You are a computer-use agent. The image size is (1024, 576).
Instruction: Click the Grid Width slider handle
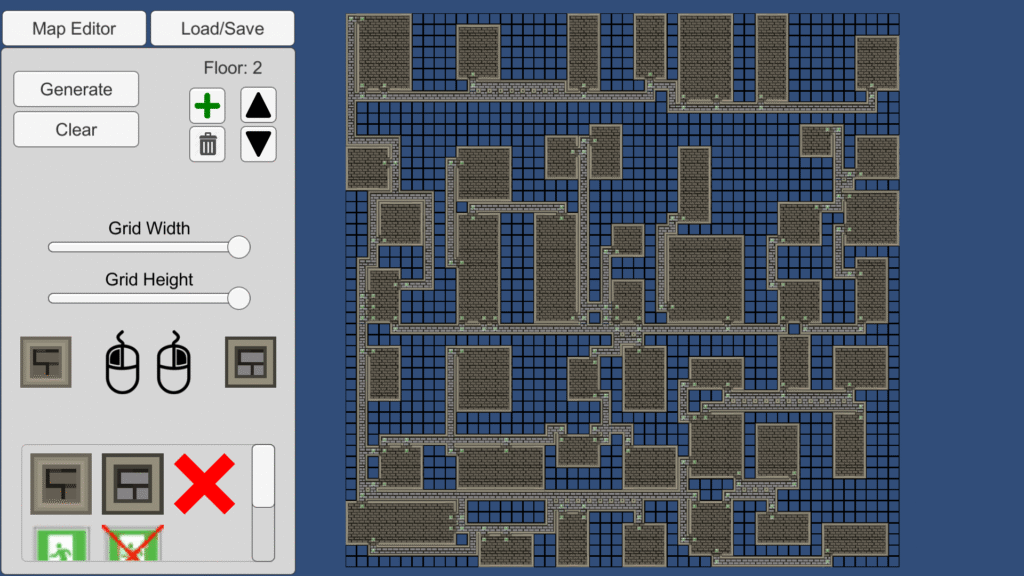239,248
